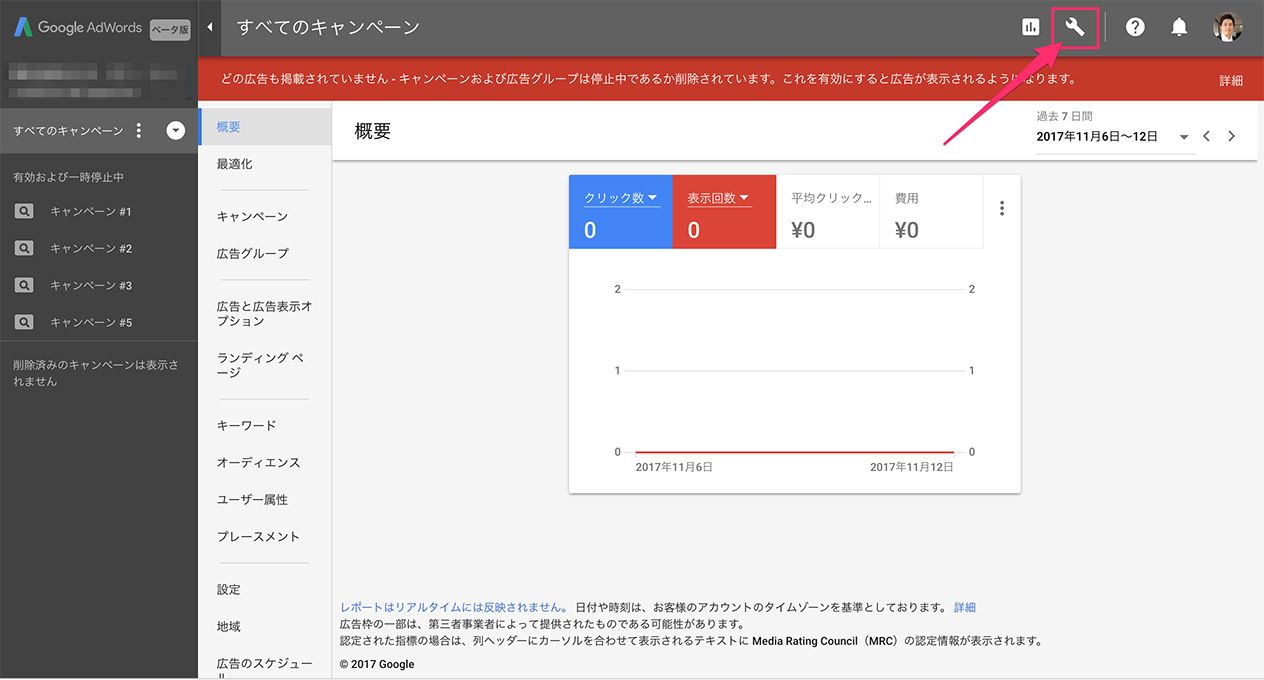Click the search icon next to キャンペーン #1
This screenshot has width=1264, height=680.
25,211
